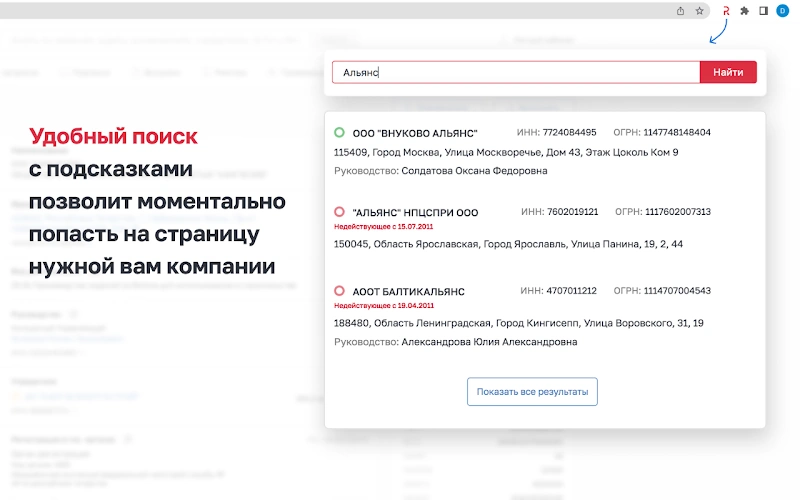Image resolution: width=800 pixels, height=500 pixels.
Task: Bookmark page with the star icon
Action: pyautogui.click(x=699, y=11)
